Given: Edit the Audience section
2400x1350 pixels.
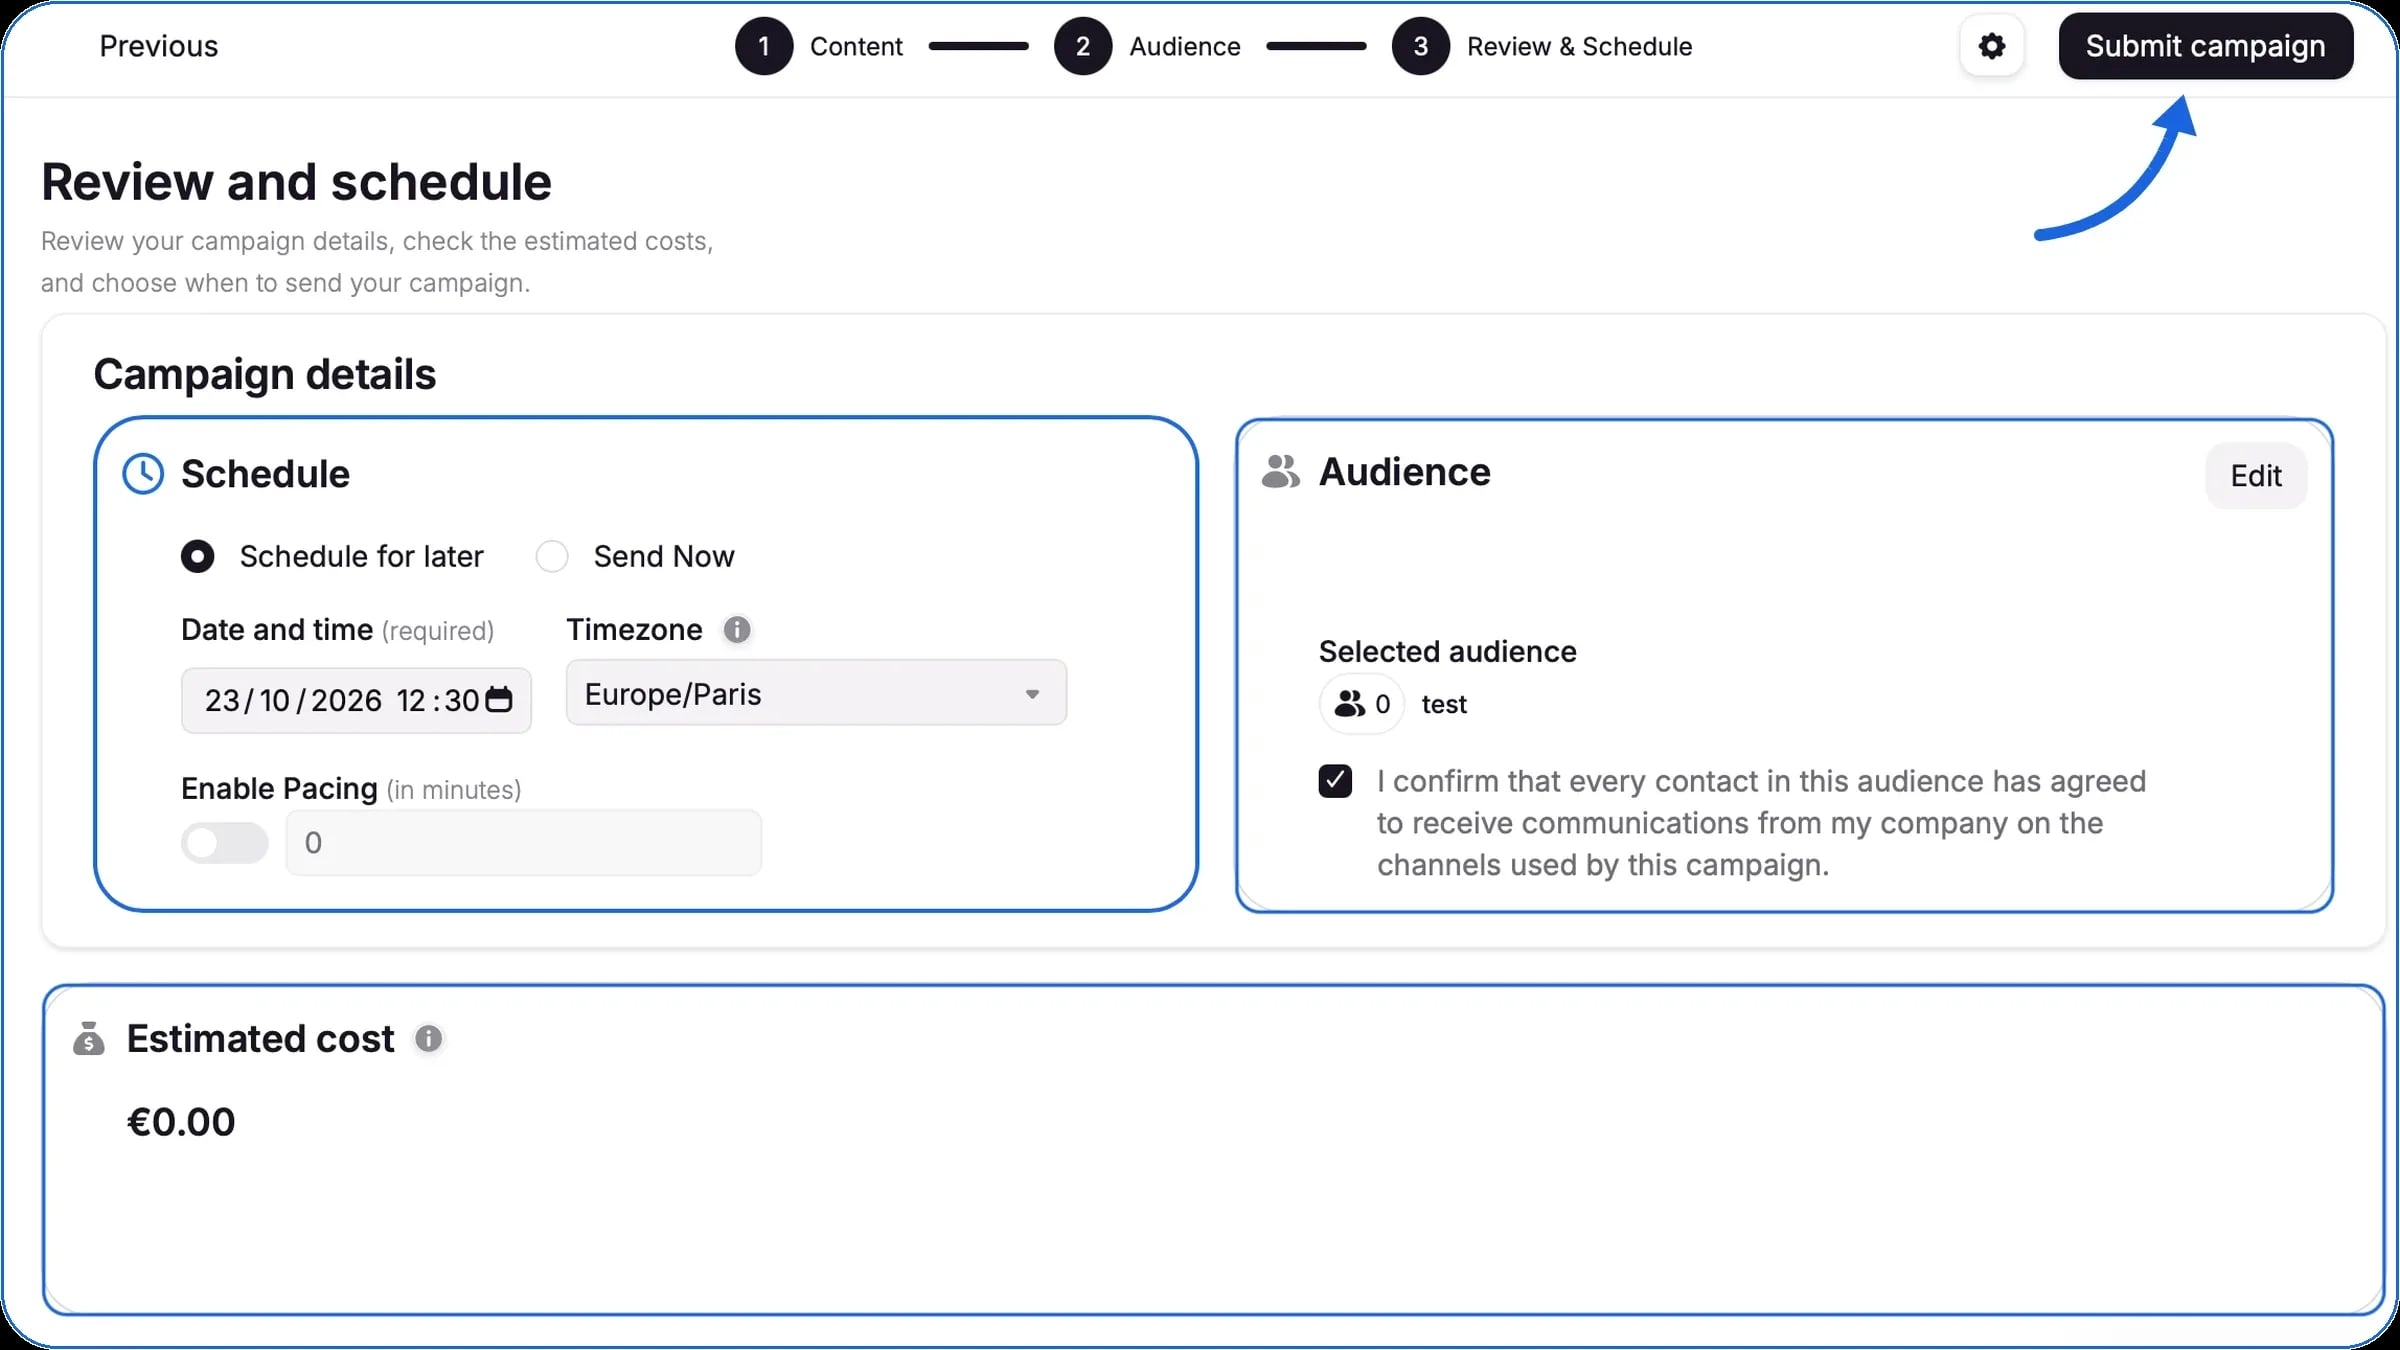Looking at the screenshot, I should click(2256, 476).
